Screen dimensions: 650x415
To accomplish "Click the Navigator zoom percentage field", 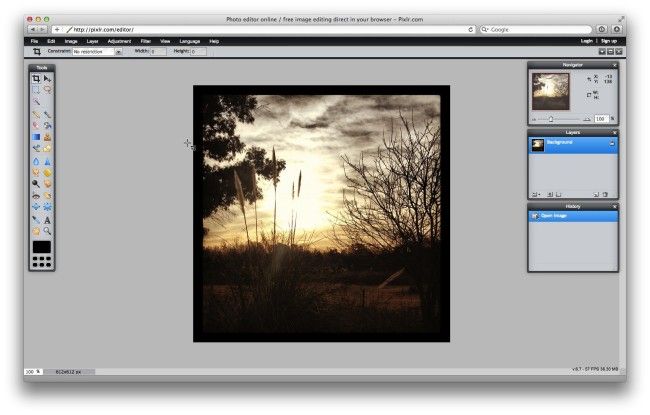I will point(601,119).
